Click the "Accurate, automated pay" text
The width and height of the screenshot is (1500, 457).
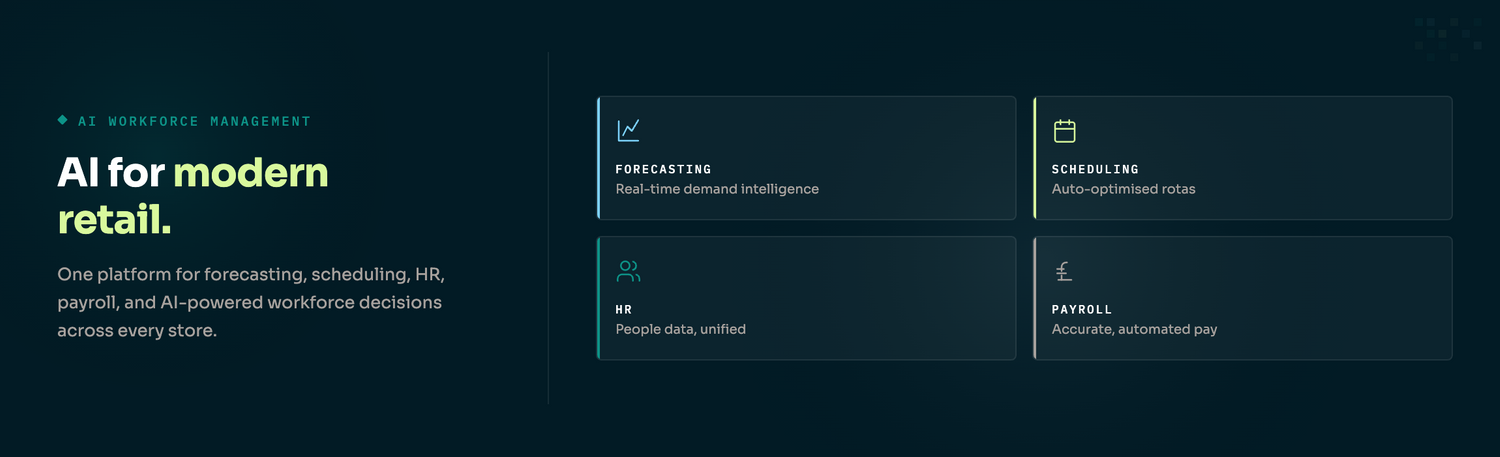coord(1134,329)
